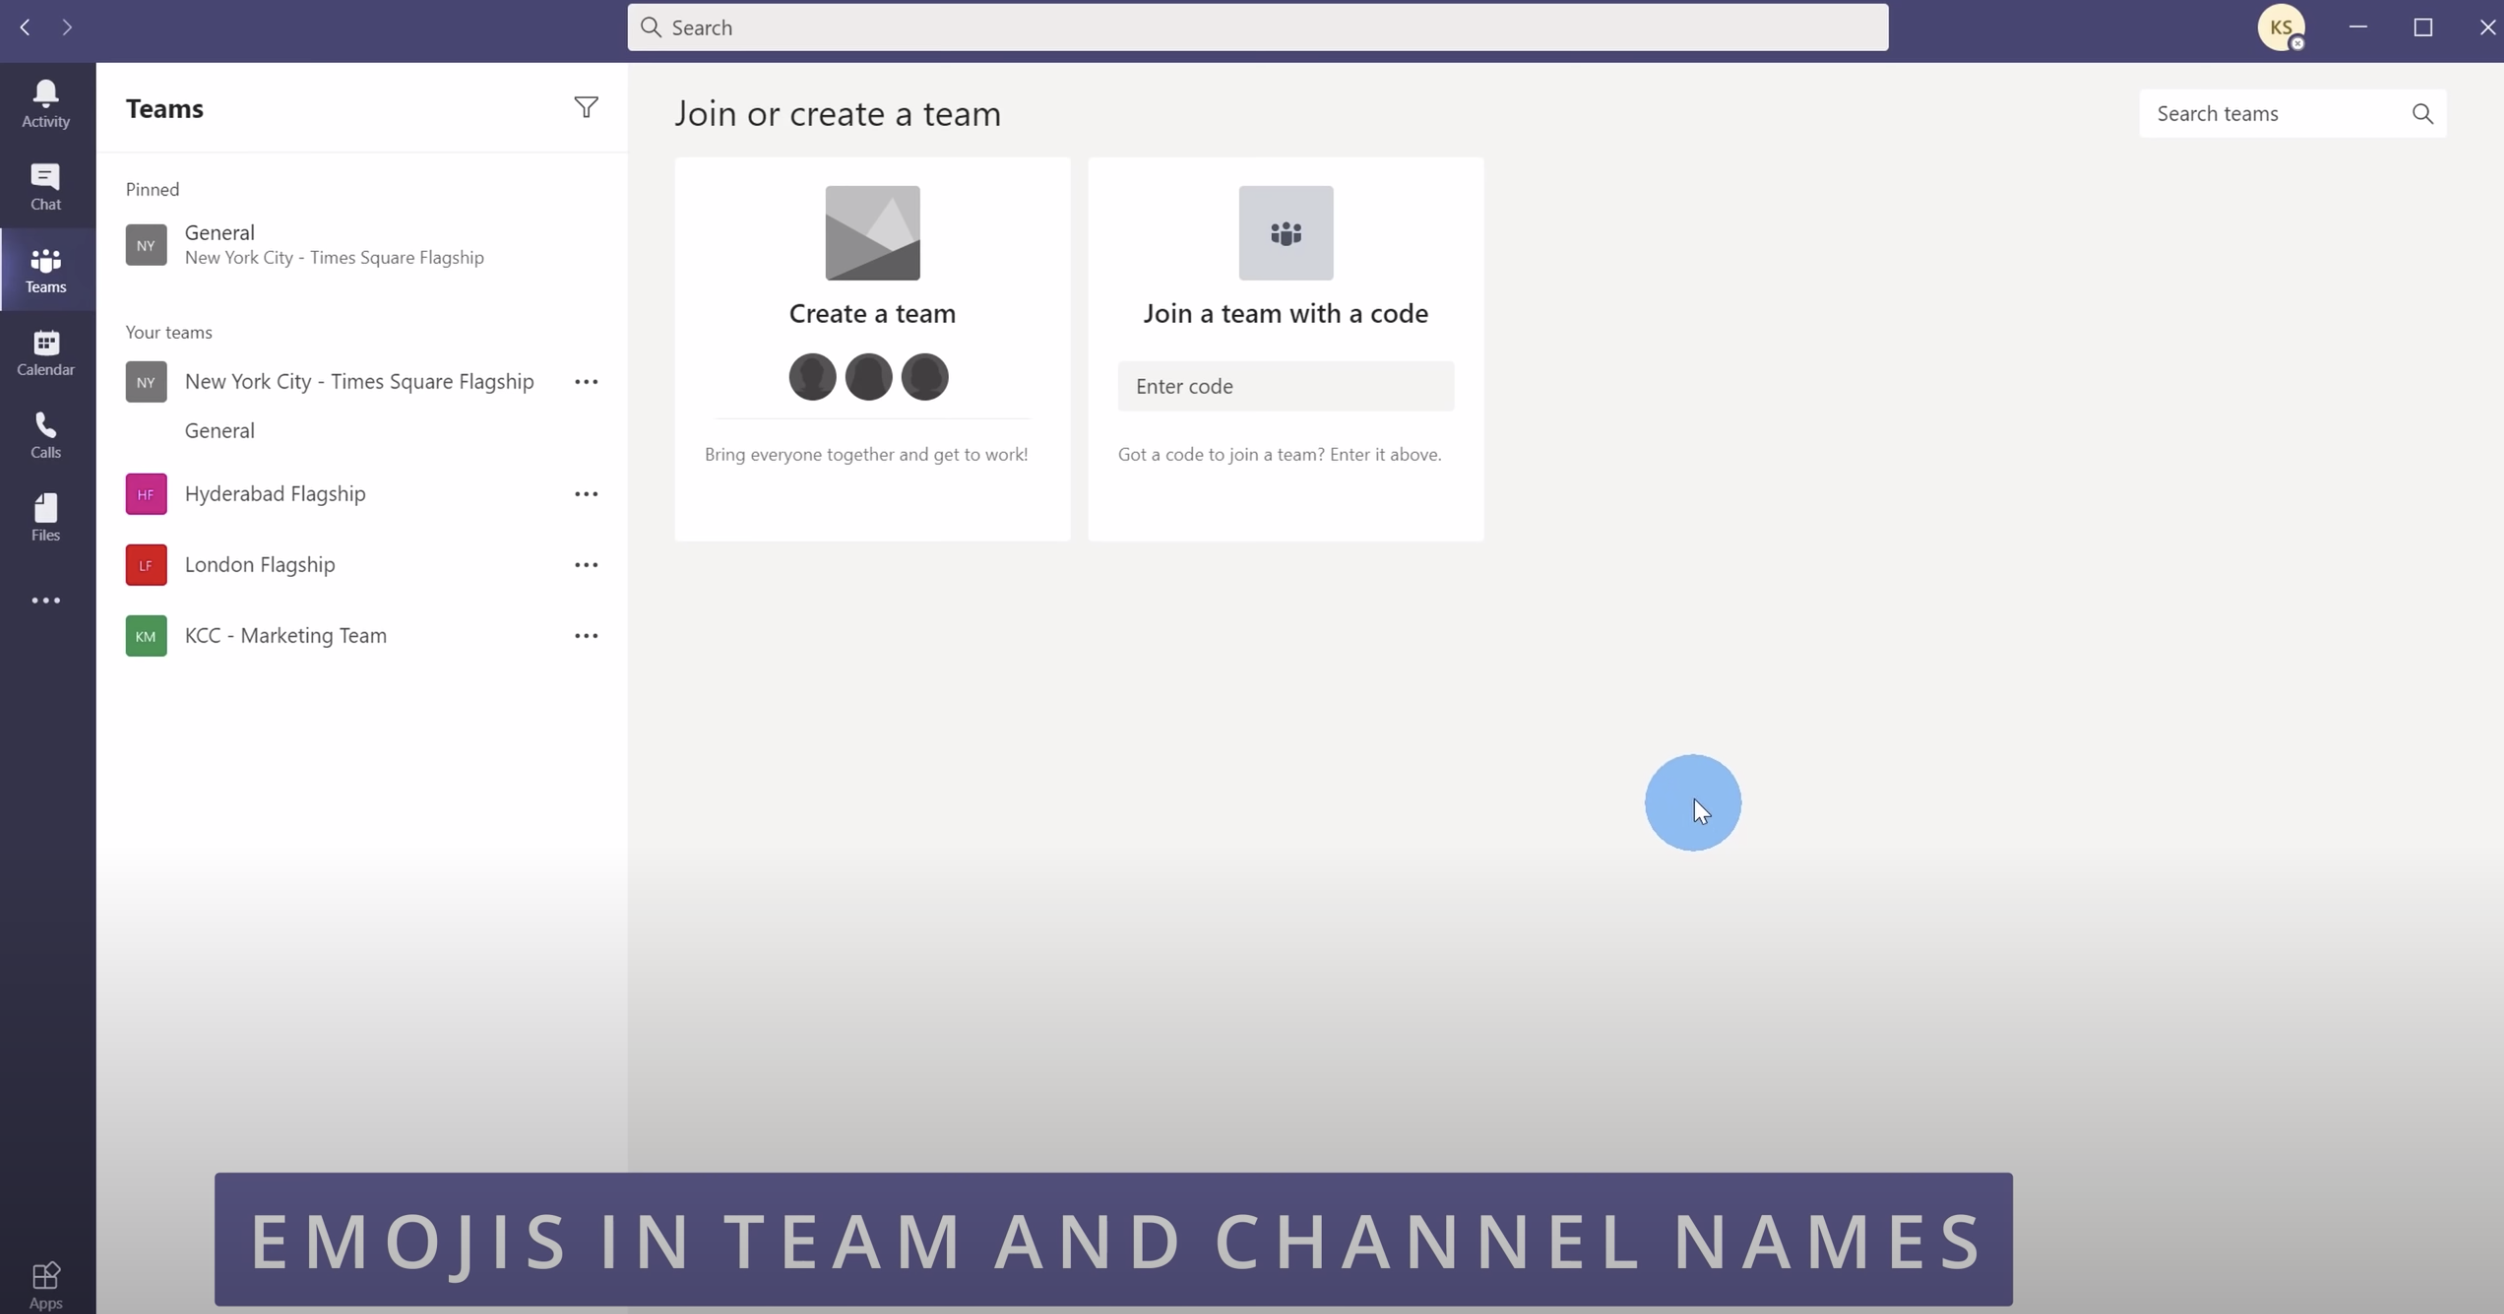Open the Calendar icon
Viewport: 2504px width, 1314px height.
point(45,351)
